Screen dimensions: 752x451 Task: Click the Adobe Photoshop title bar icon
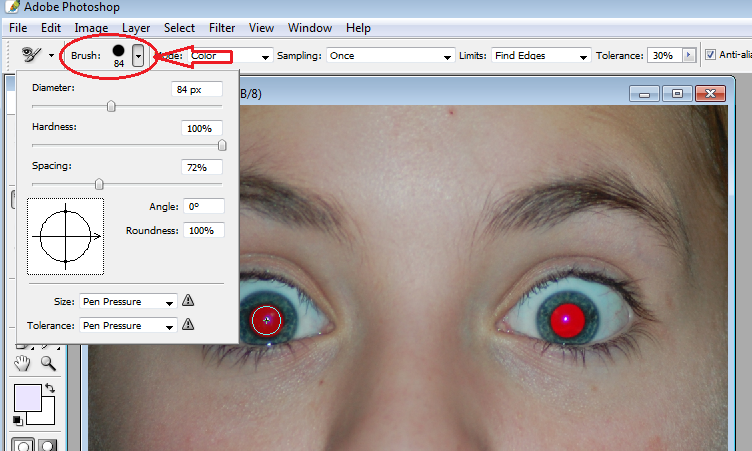[12, 7]
